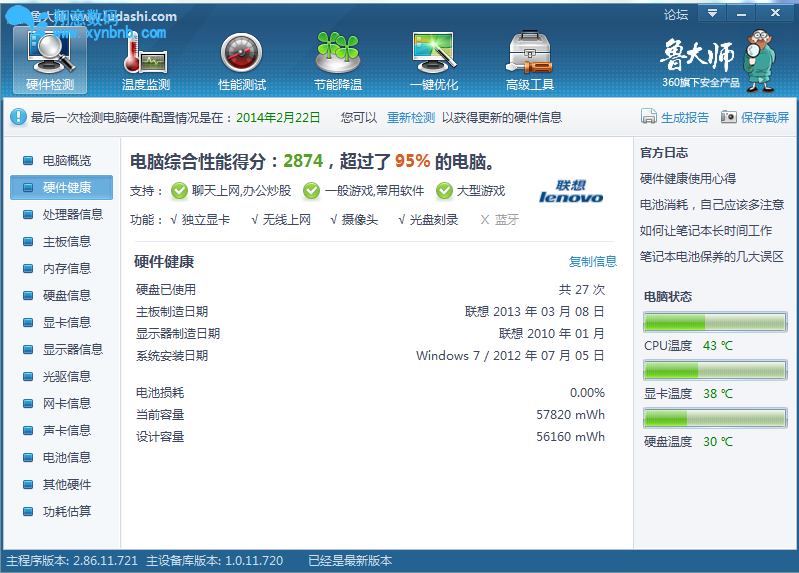Click the 生成报告 generate report link
Viewport: 799px width, 573px height.
point(684,118)
